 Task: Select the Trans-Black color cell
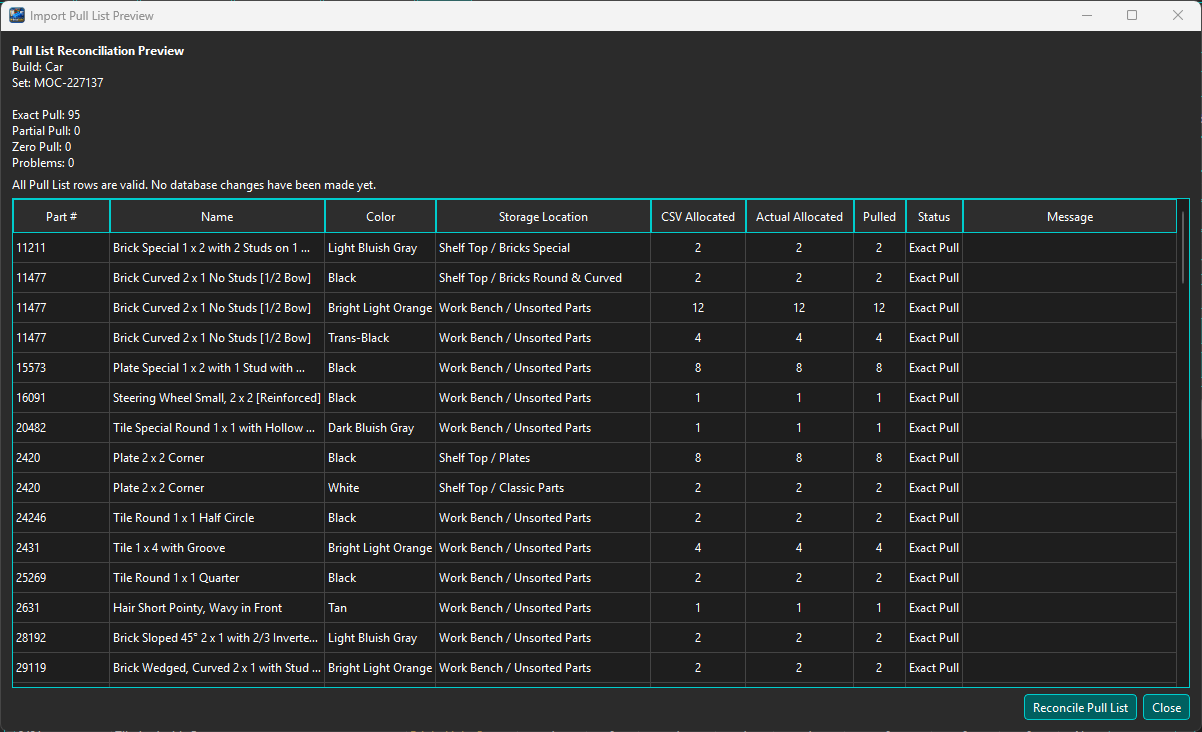[x=381, y=338]
